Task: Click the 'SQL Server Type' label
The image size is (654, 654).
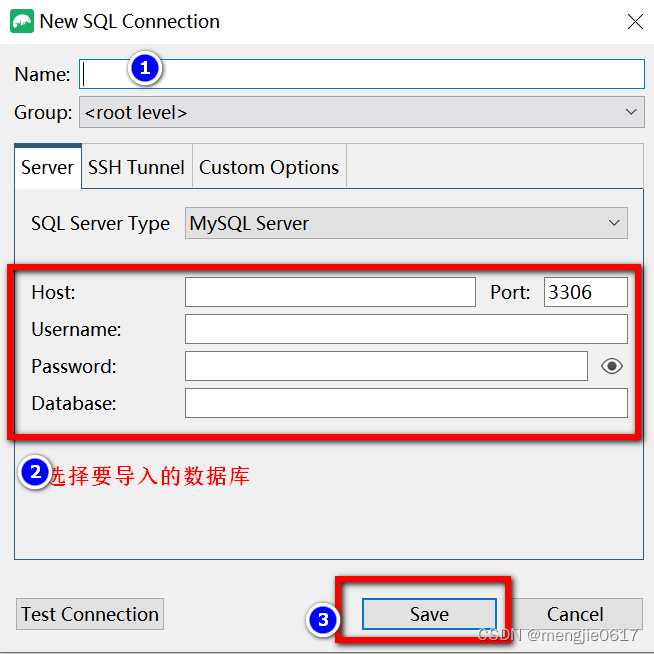Action: pos(101,223)
